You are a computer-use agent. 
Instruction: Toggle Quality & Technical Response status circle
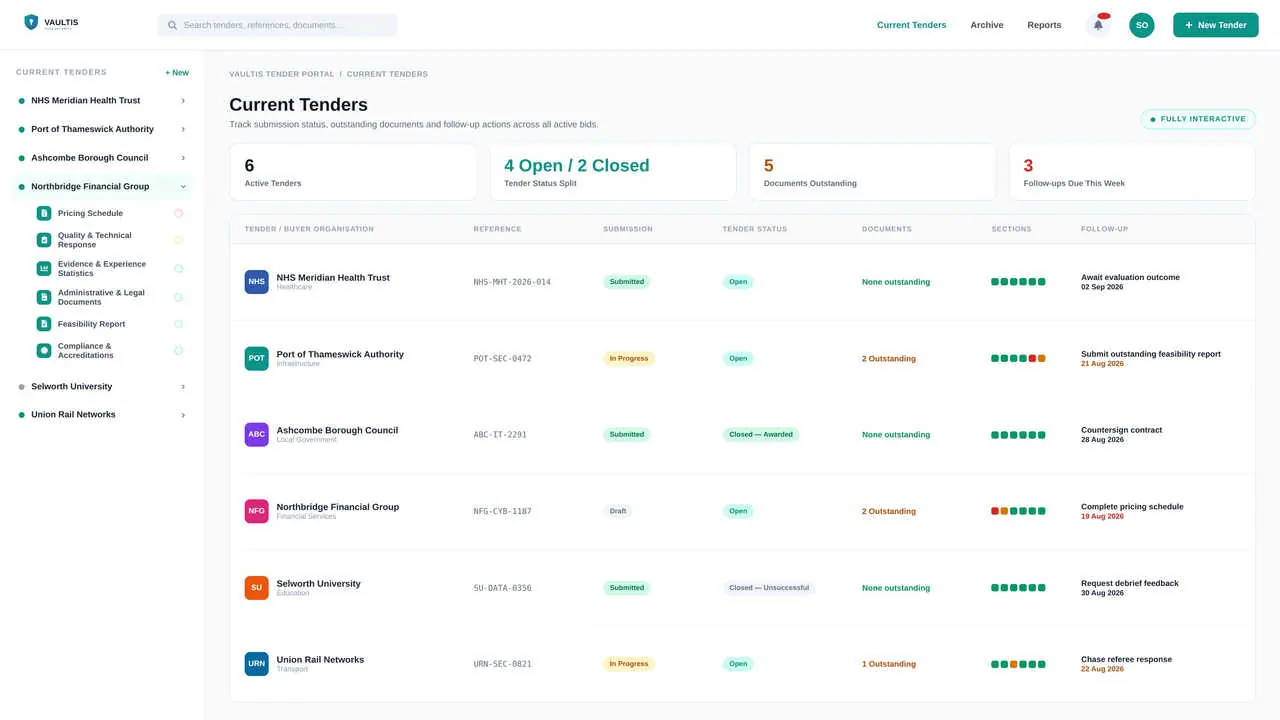(x=179, y=240)
